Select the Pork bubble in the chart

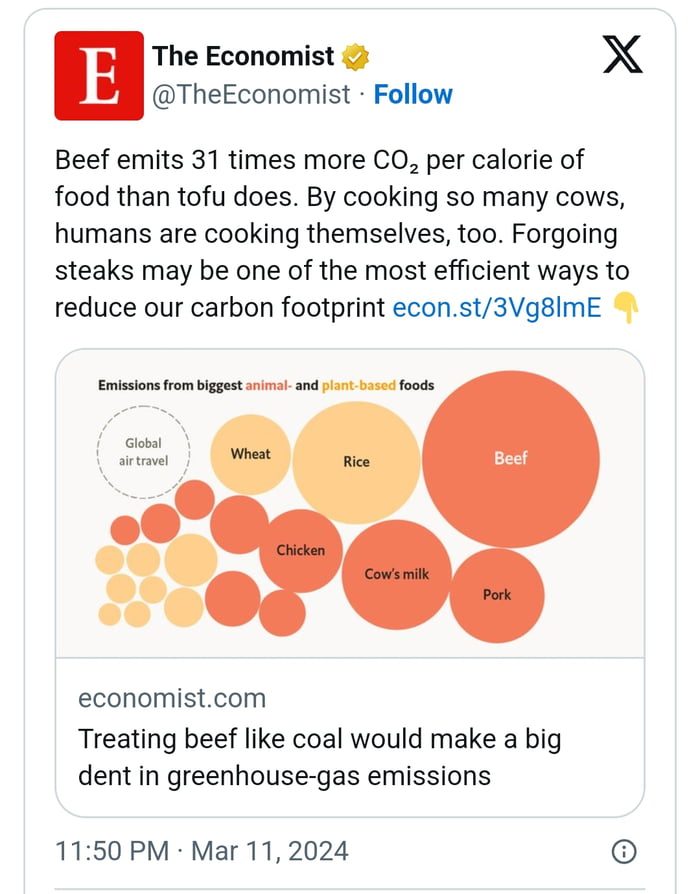498,595
